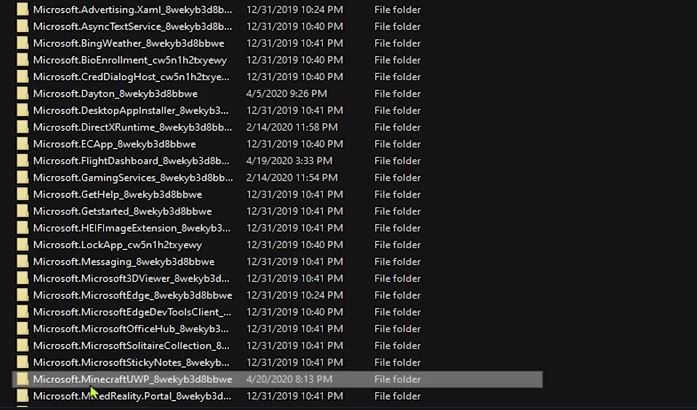
Task: Click the Microsoft.Dayton folder icon
Action: tap(23, 94)
